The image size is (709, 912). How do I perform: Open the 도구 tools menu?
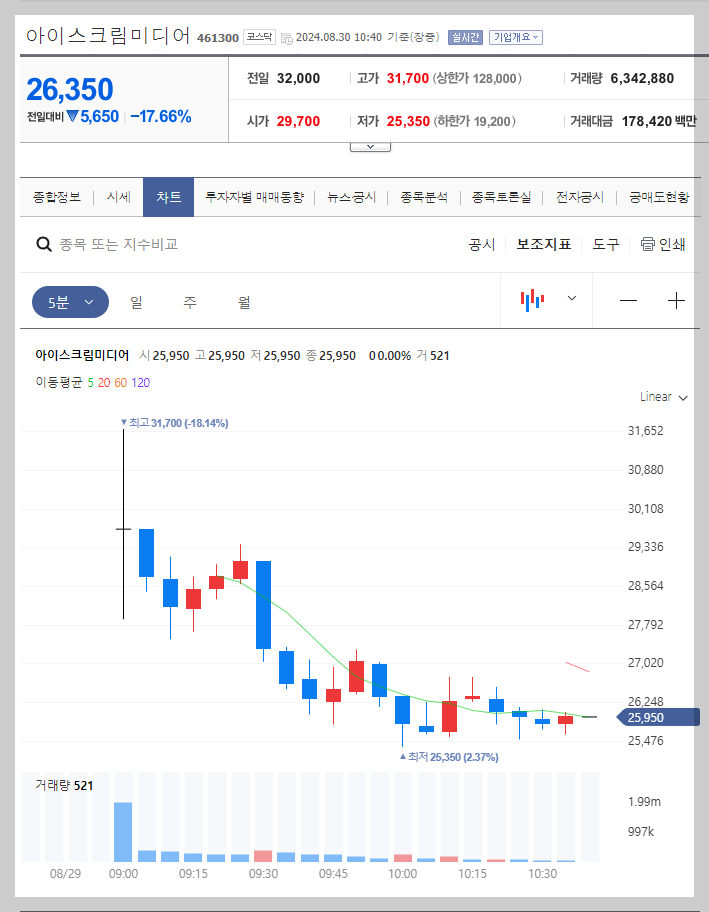pos(604,243)
